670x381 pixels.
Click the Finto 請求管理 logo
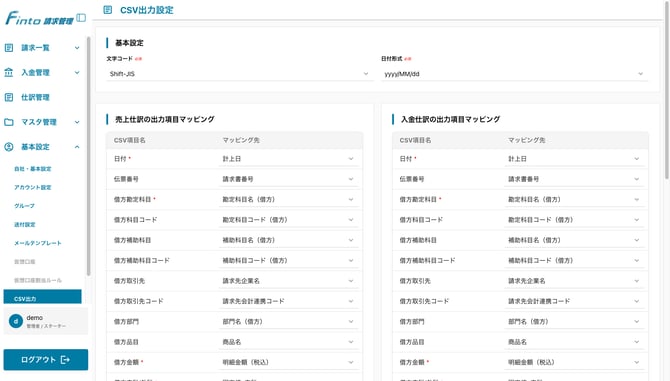[x=39, y=18]
